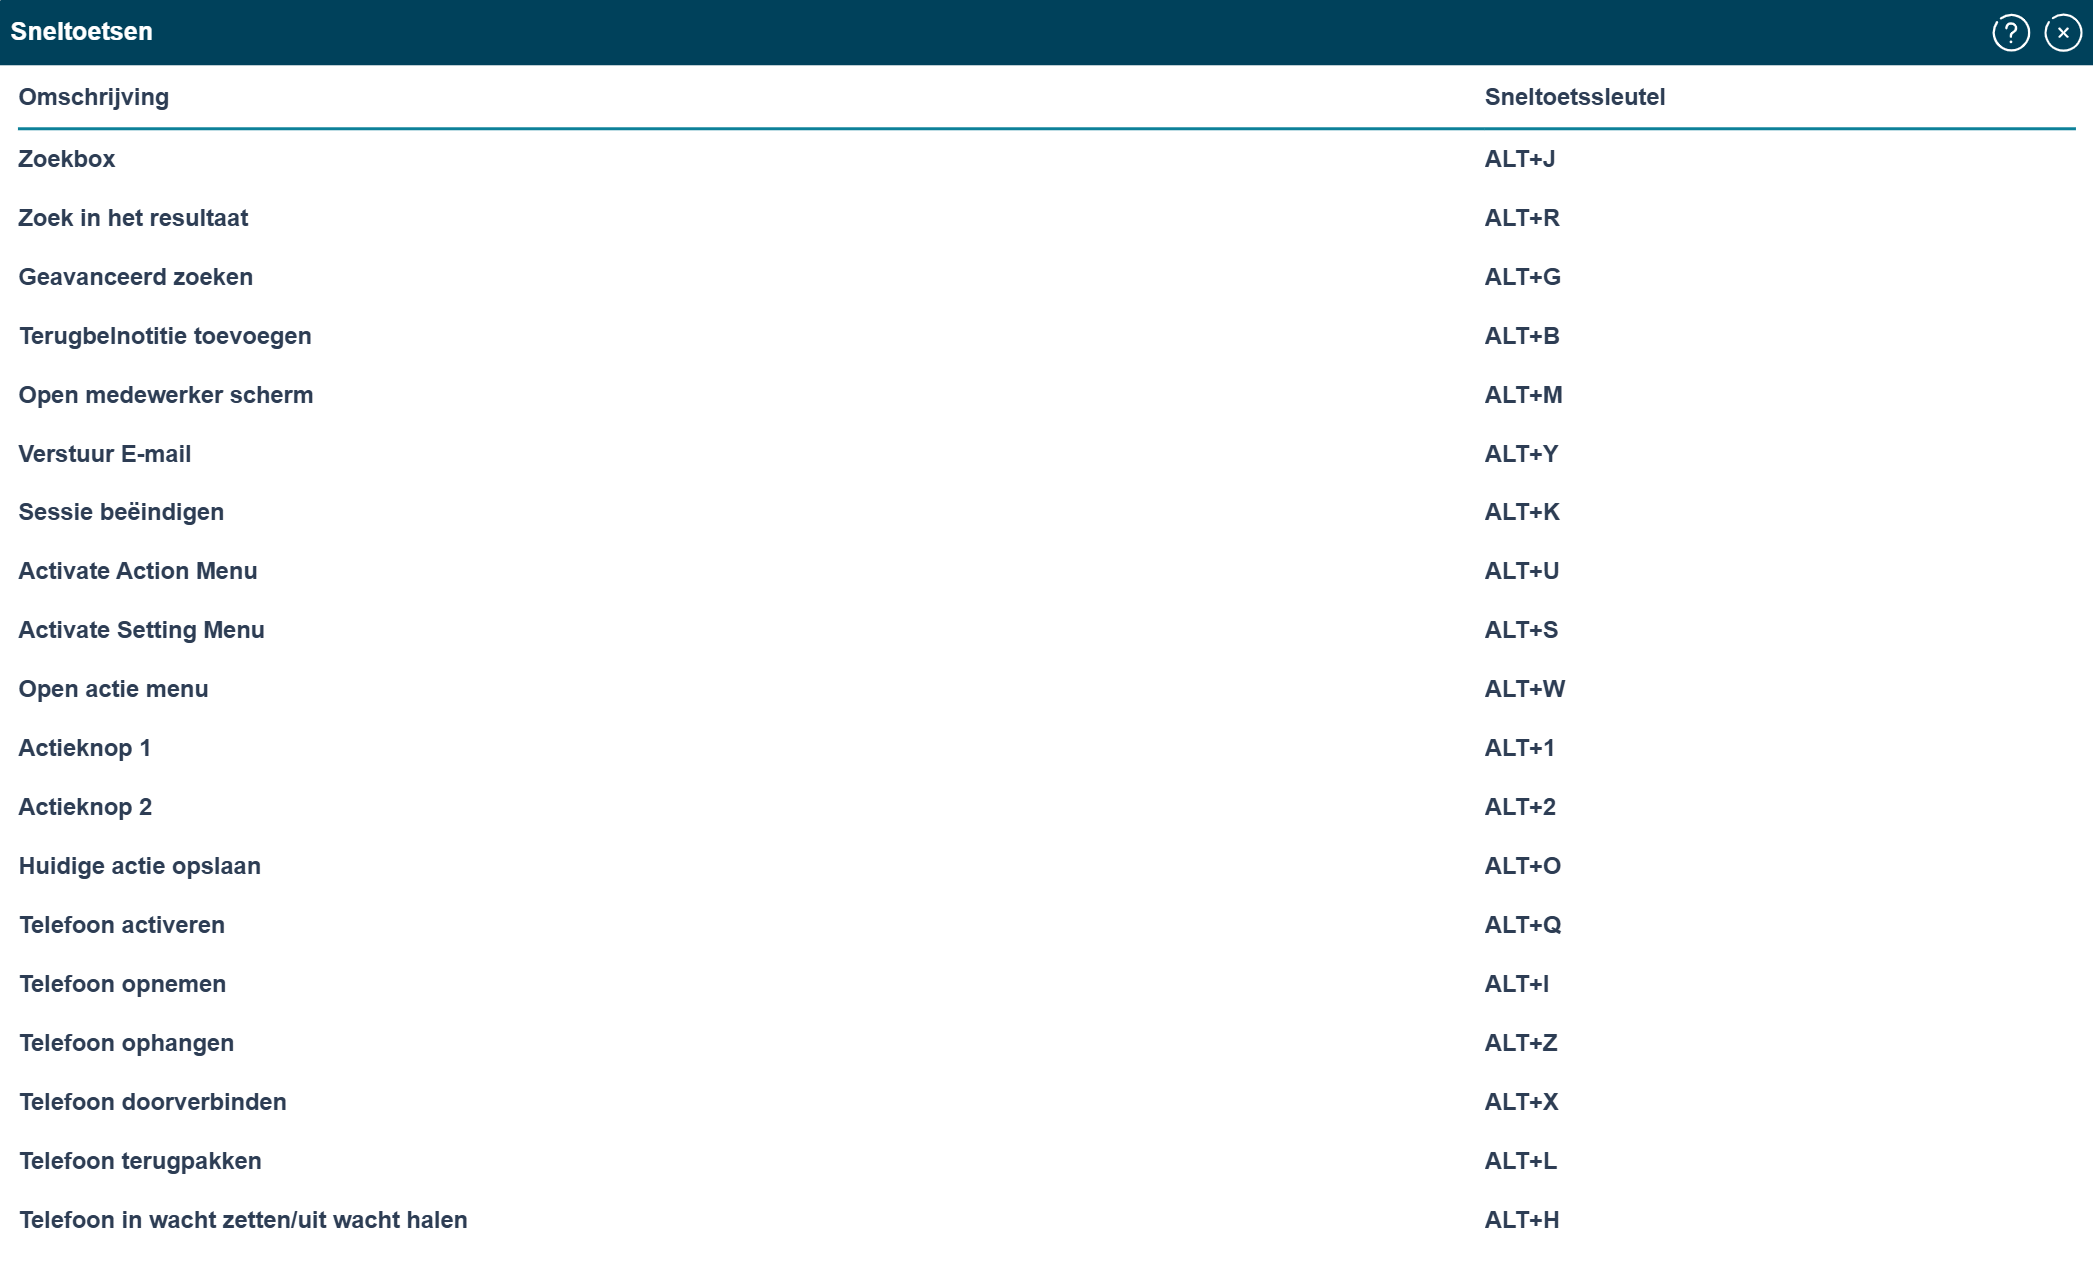
Task: Select Telefoon opnemen row
Action: click(1046, 984)
